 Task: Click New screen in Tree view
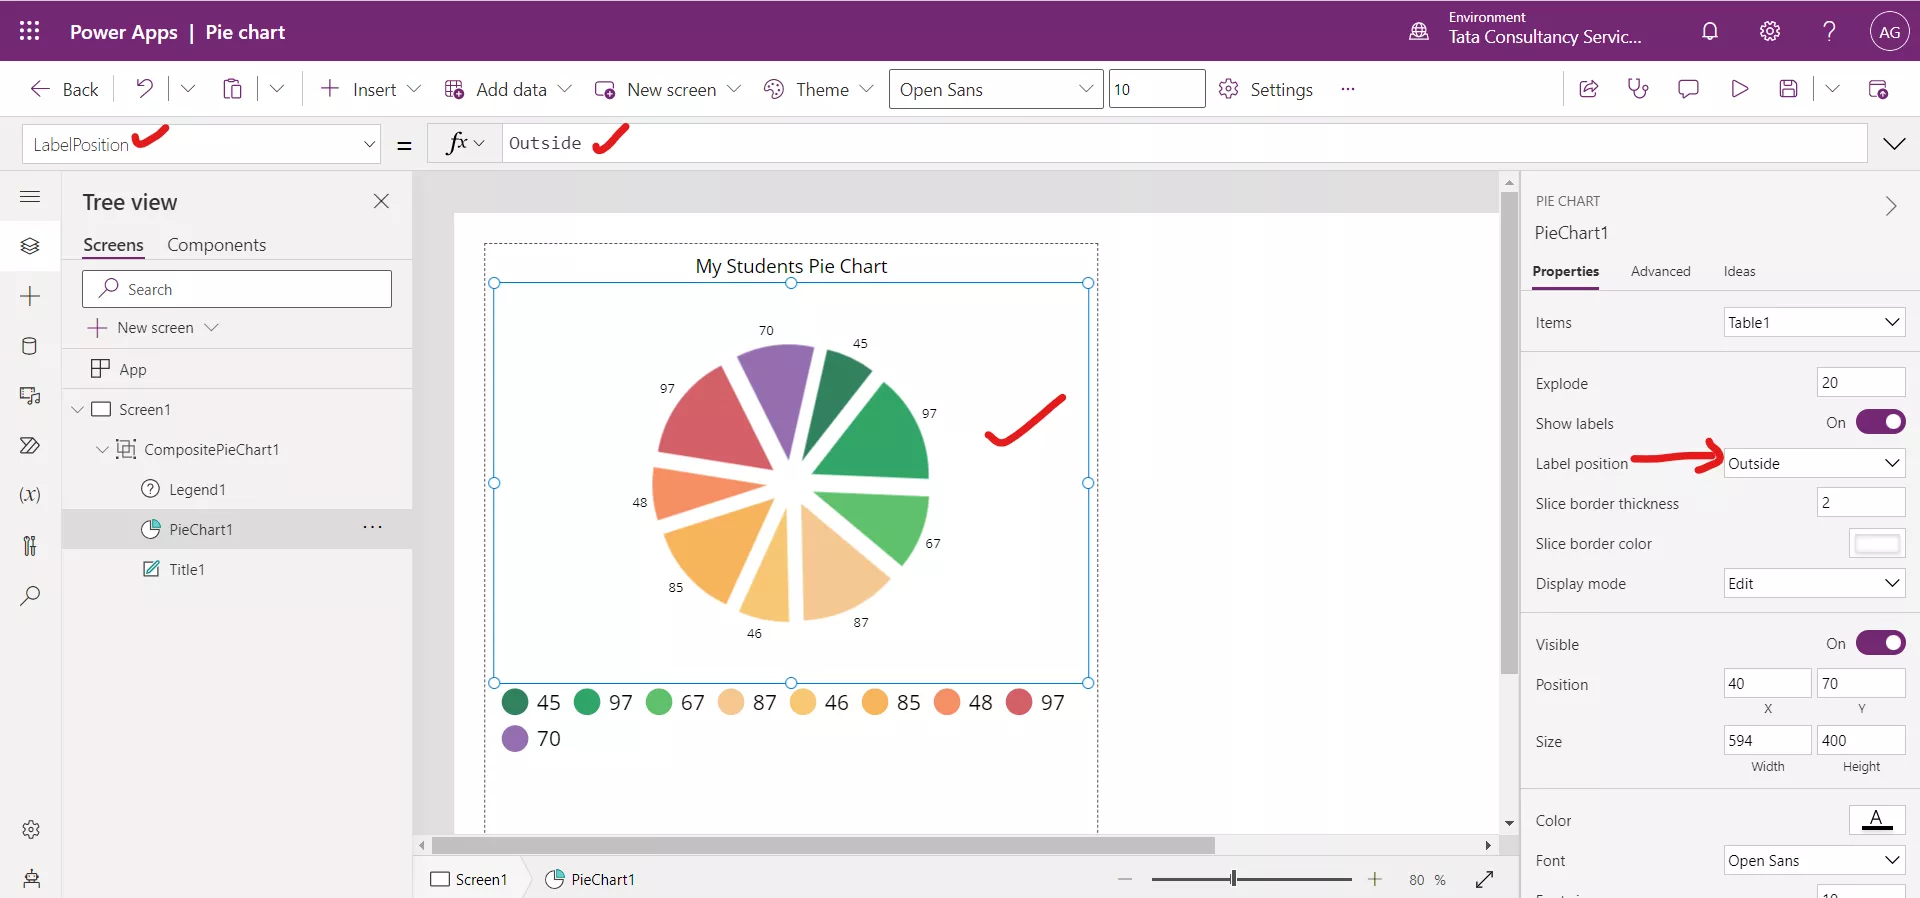click(153, 327)
